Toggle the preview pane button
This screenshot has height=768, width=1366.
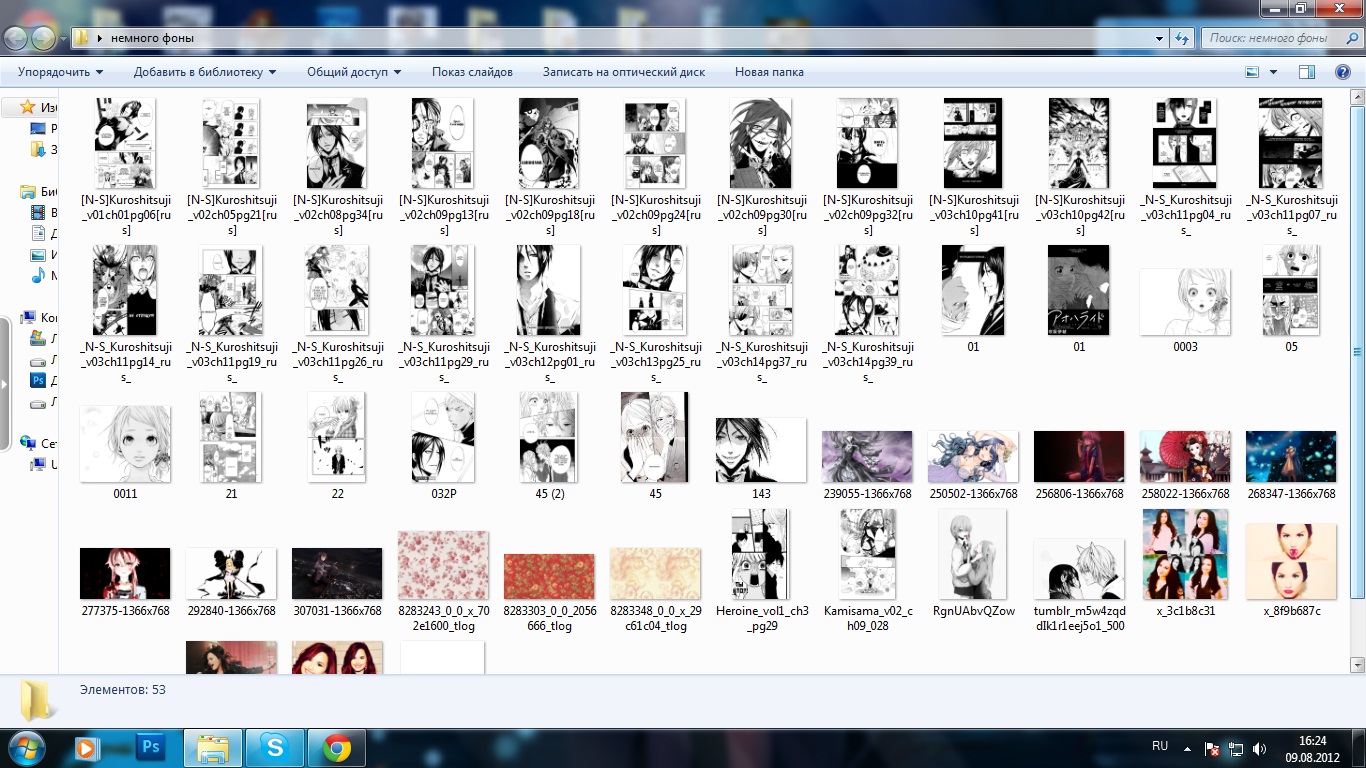[1306, 72]
